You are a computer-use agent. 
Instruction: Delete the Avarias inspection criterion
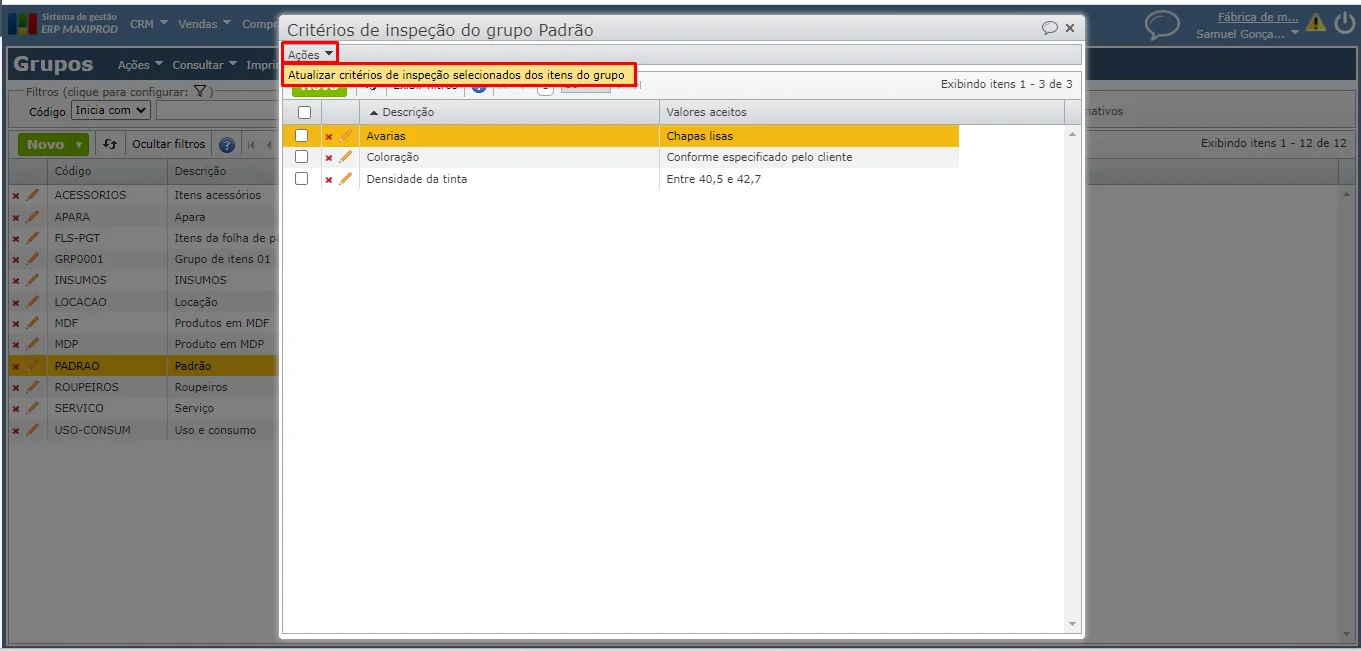tap(329, 136)
